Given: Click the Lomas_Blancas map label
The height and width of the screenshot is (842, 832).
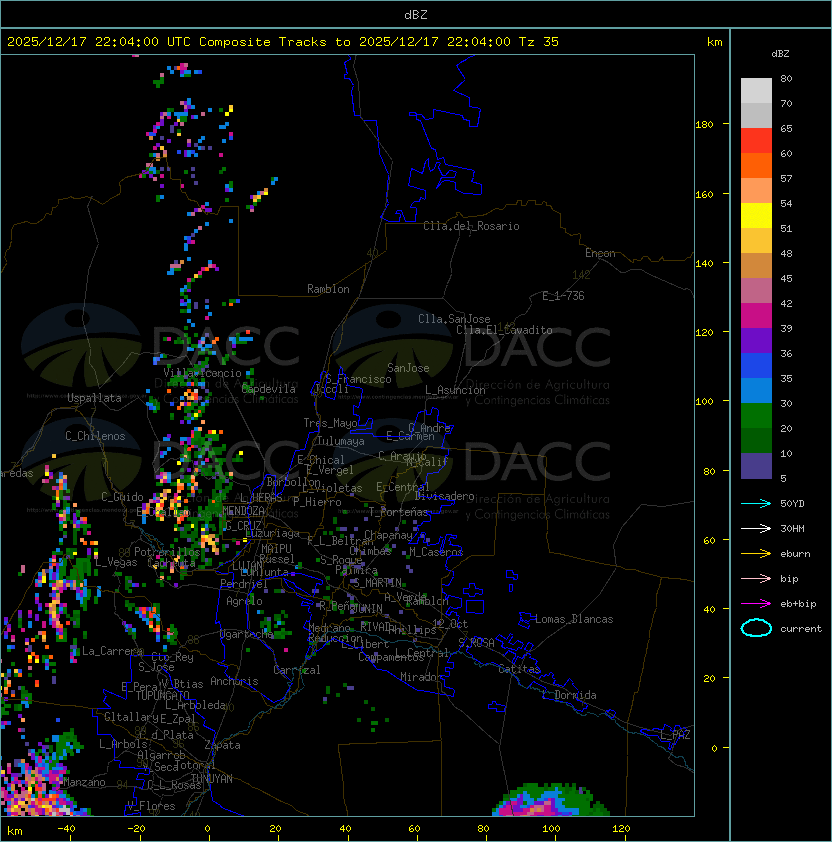Looking at the screenshot, I should pyautogui.click(x=574, y=619).
